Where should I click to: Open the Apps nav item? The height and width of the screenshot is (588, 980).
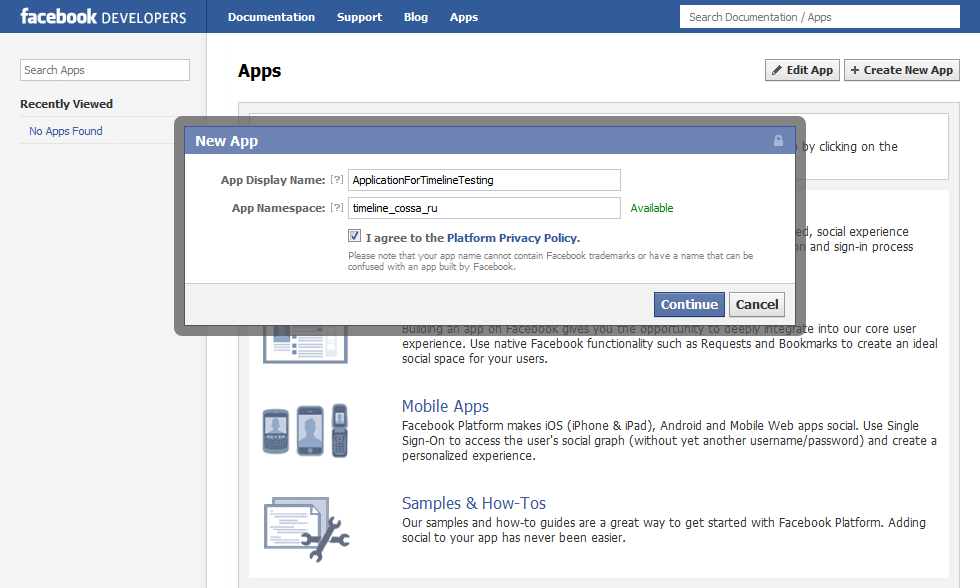click(x=464, y=17)
